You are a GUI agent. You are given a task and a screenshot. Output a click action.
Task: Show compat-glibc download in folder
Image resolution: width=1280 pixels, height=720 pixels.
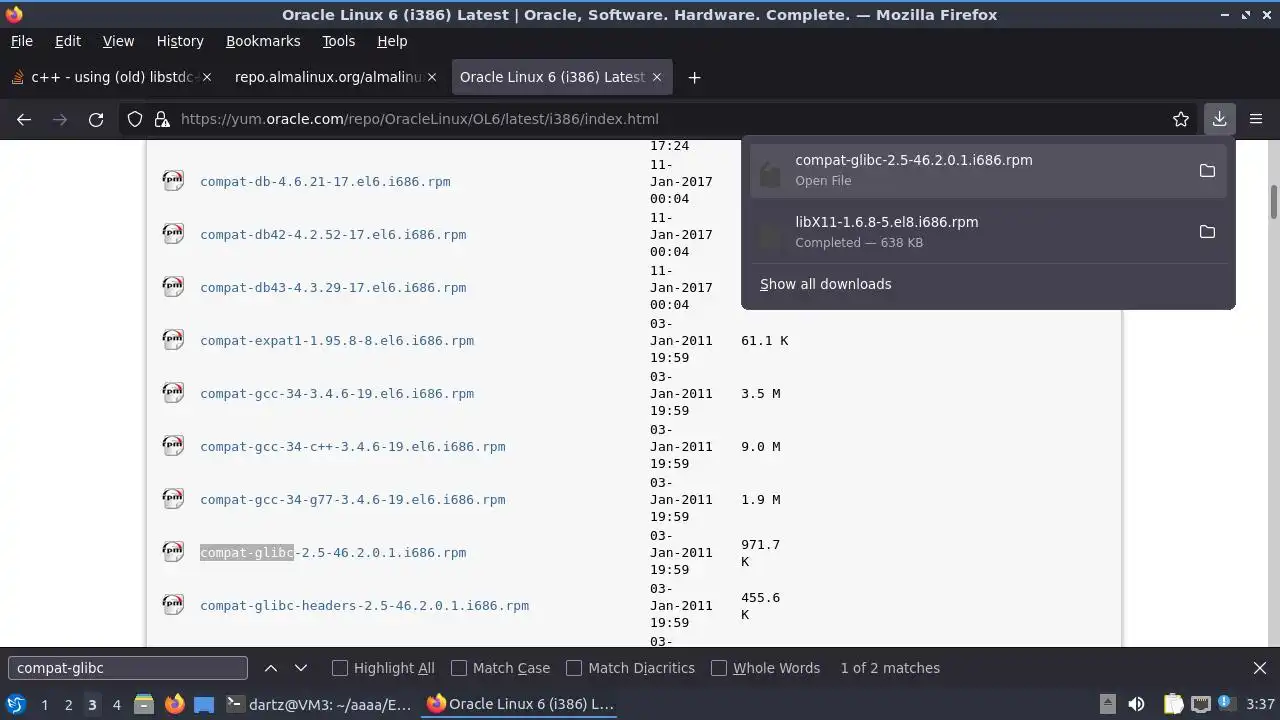click(1207, 171)
